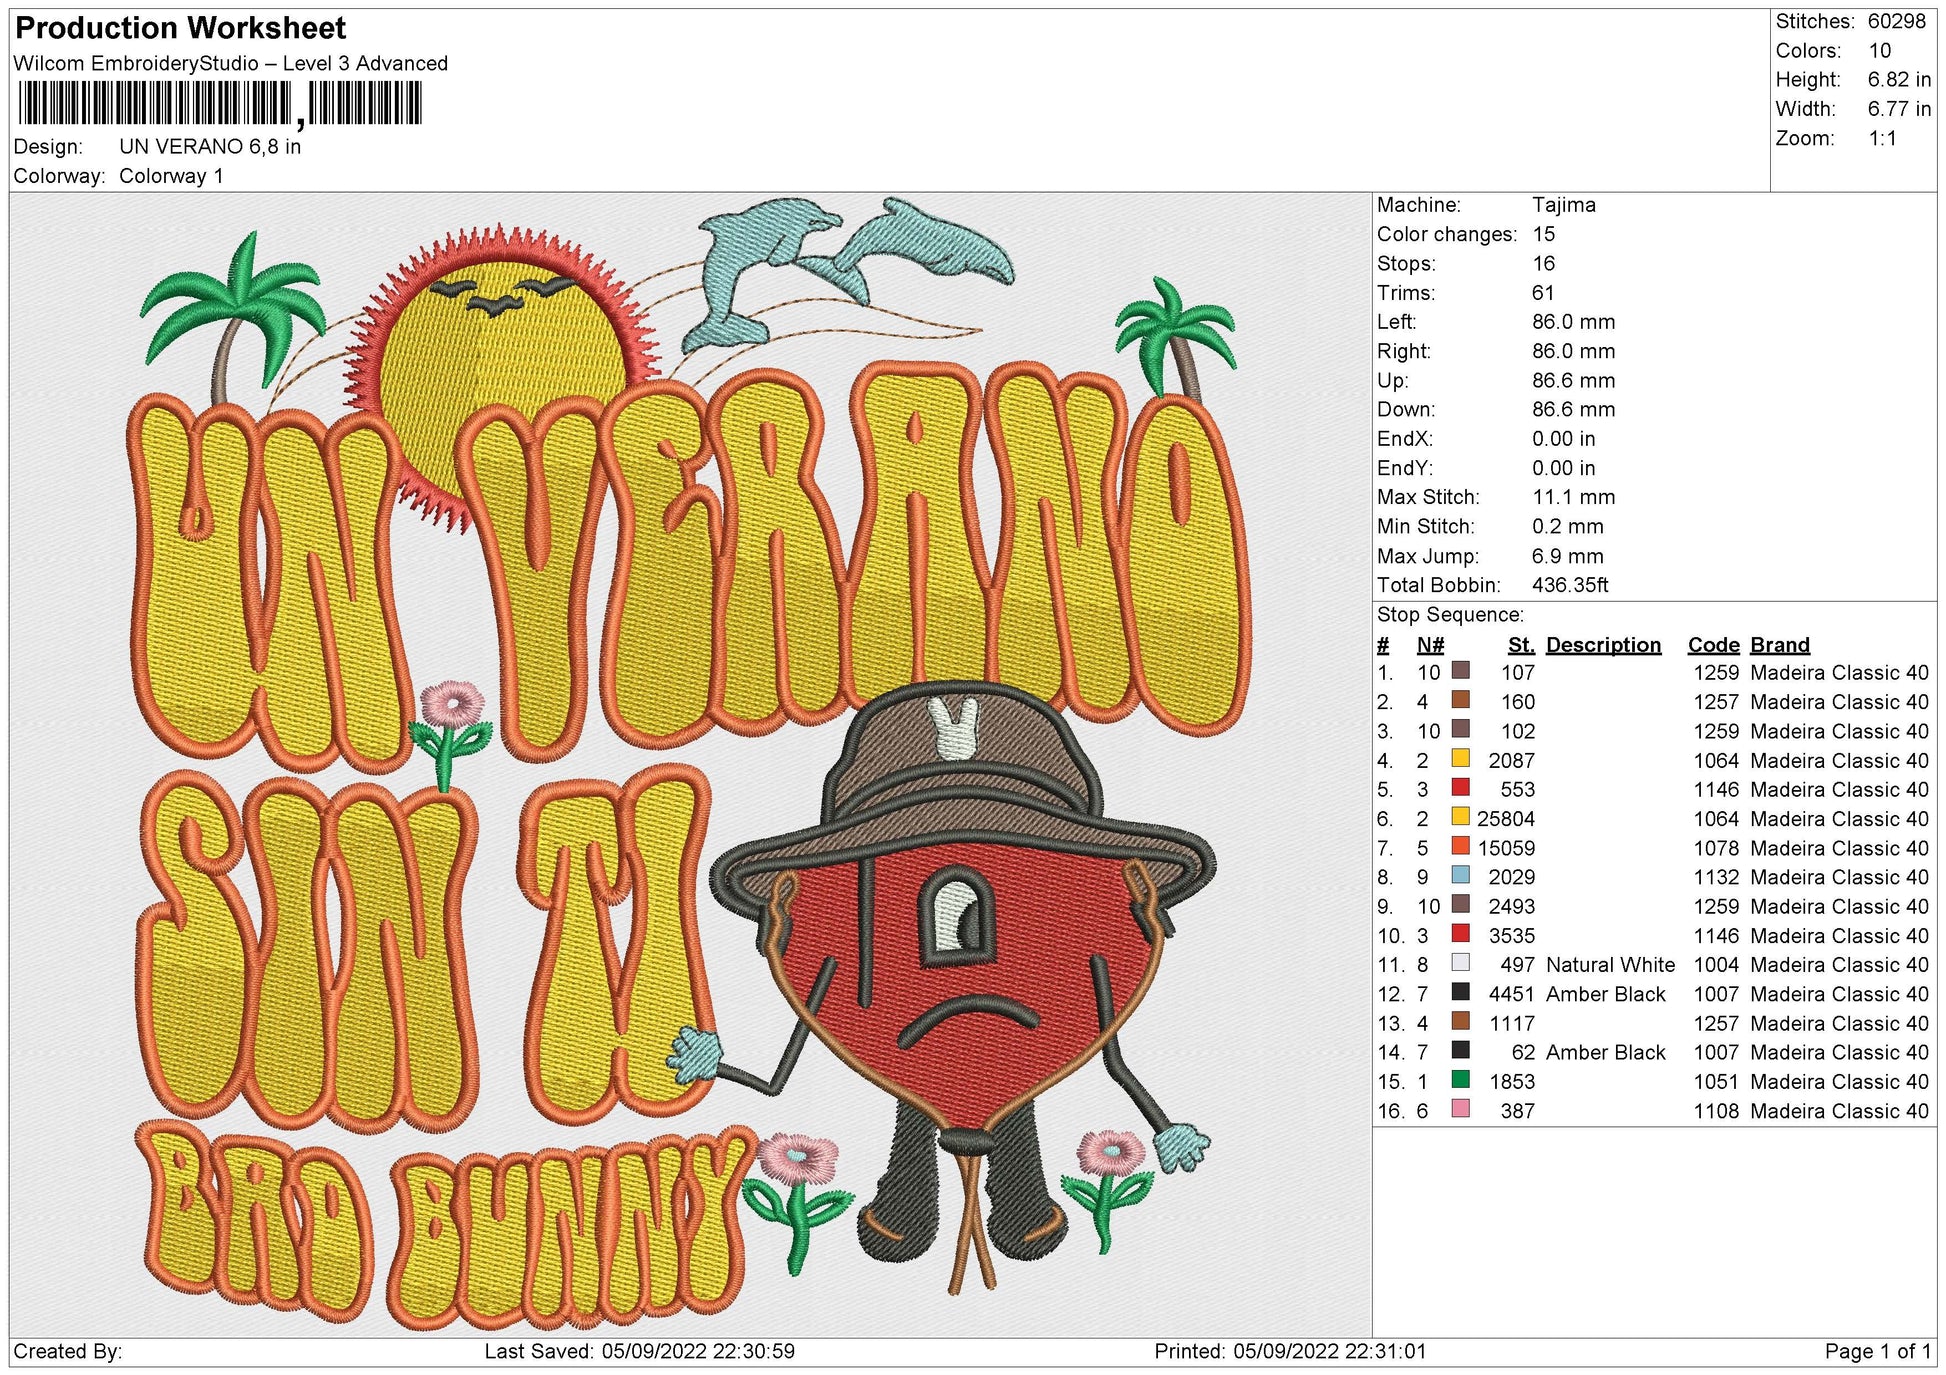Pick the swatch beside 102 stitches in stop 3
Viewport: 1946px width, 1375px height.
tap(1460, 729)
